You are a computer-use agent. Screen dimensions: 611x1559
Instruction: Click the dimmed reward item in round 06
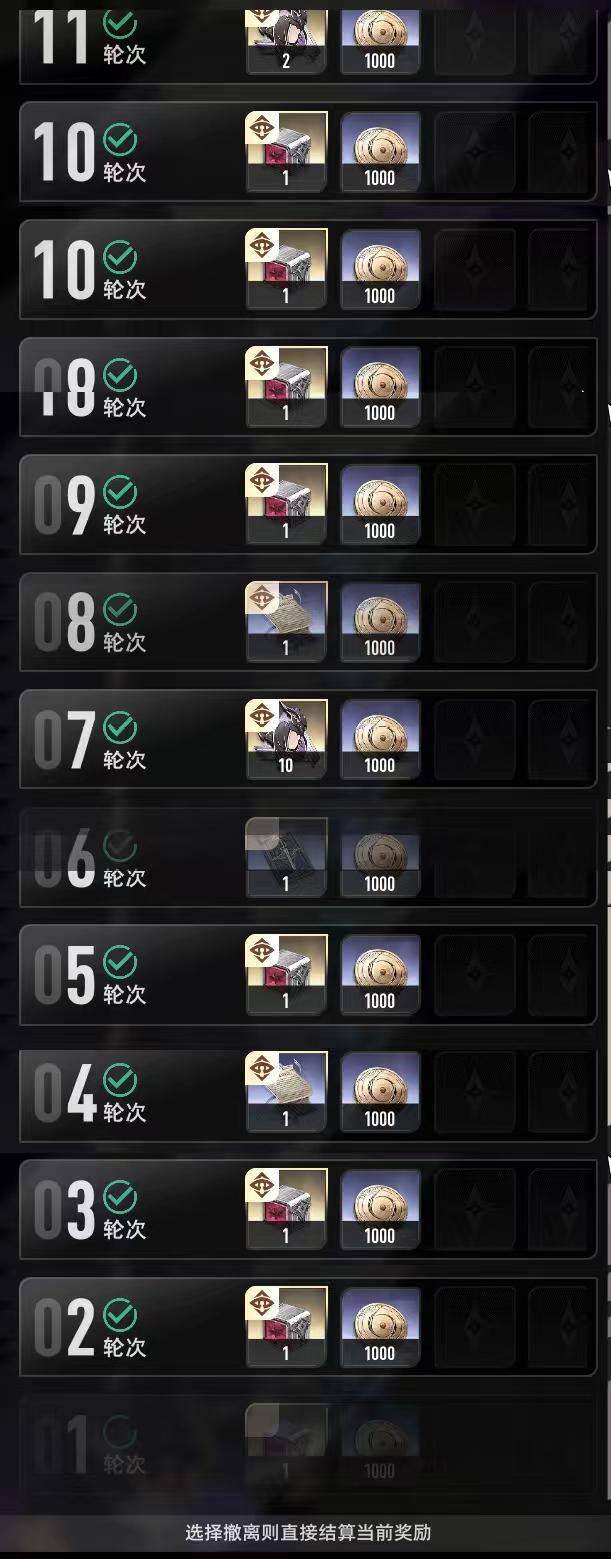coord(286,857)
